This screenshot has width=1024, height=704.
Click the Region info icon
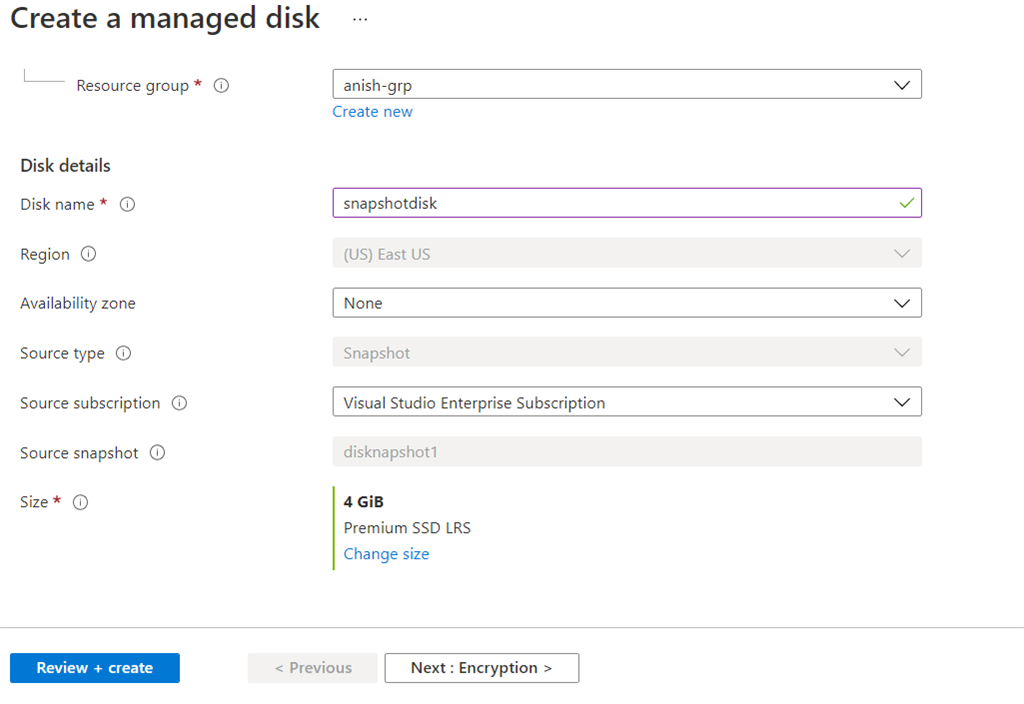coord(89,254)
